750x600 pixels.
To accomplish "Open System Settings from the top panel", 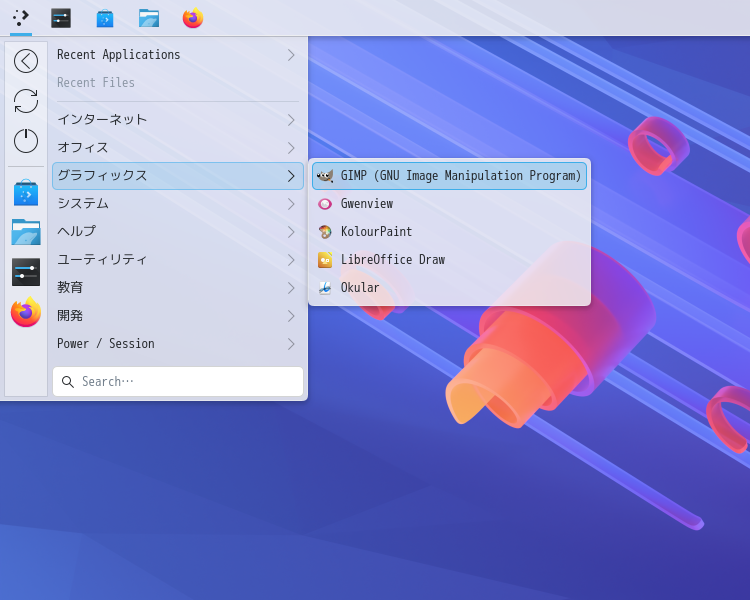I will [x=61, y=18].
